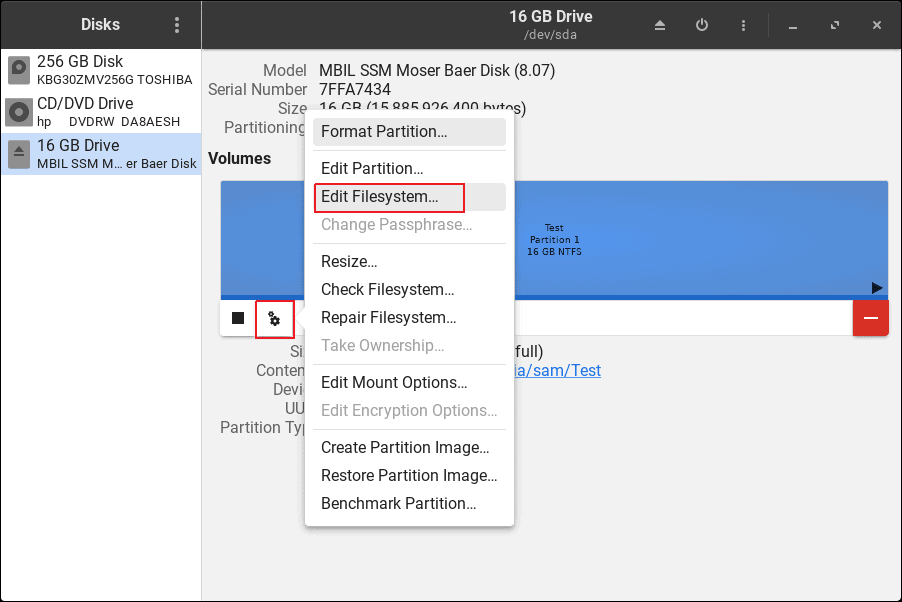902x602 pixels.
Task: Select Restore Partition Image…
Action: coord(409,475)
